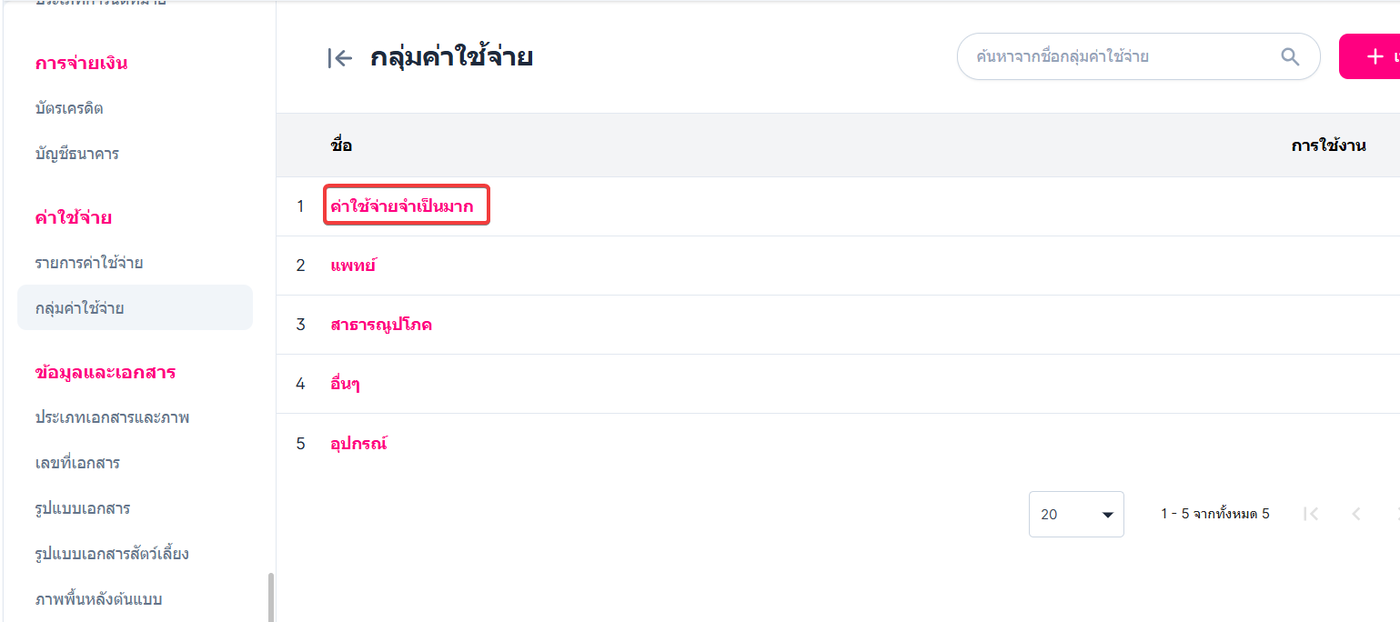Open the rows-per-page dropdown showing 20
The image size is (1400, 622).
click(1076, 514)
